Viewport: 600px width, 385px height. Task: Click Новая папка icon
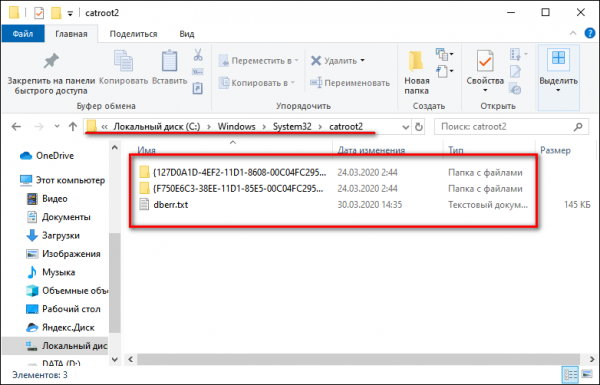pyautogui.click(x=416, y=61)
